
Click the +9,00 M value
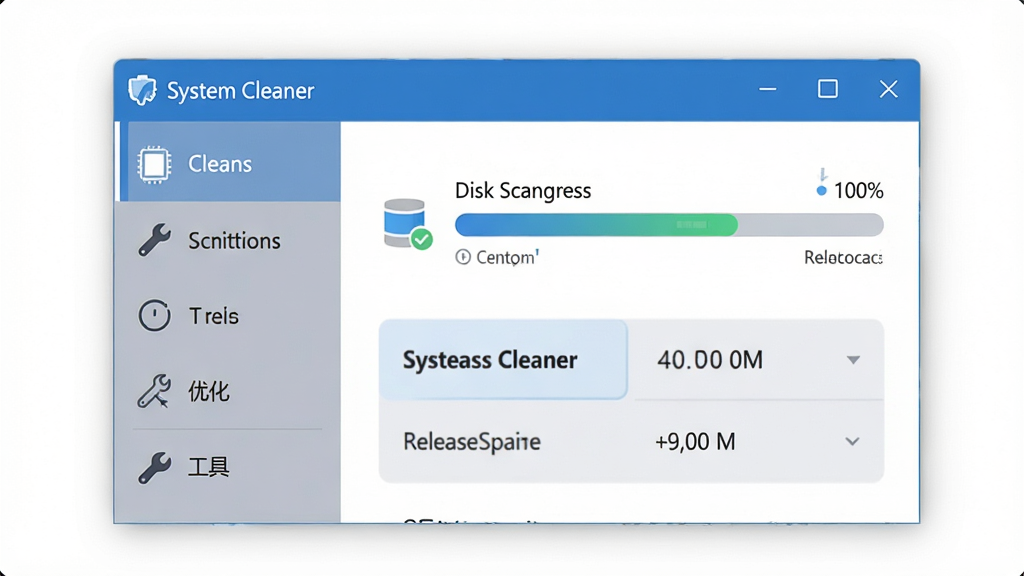pyautogui.click(x=696, y=442)
